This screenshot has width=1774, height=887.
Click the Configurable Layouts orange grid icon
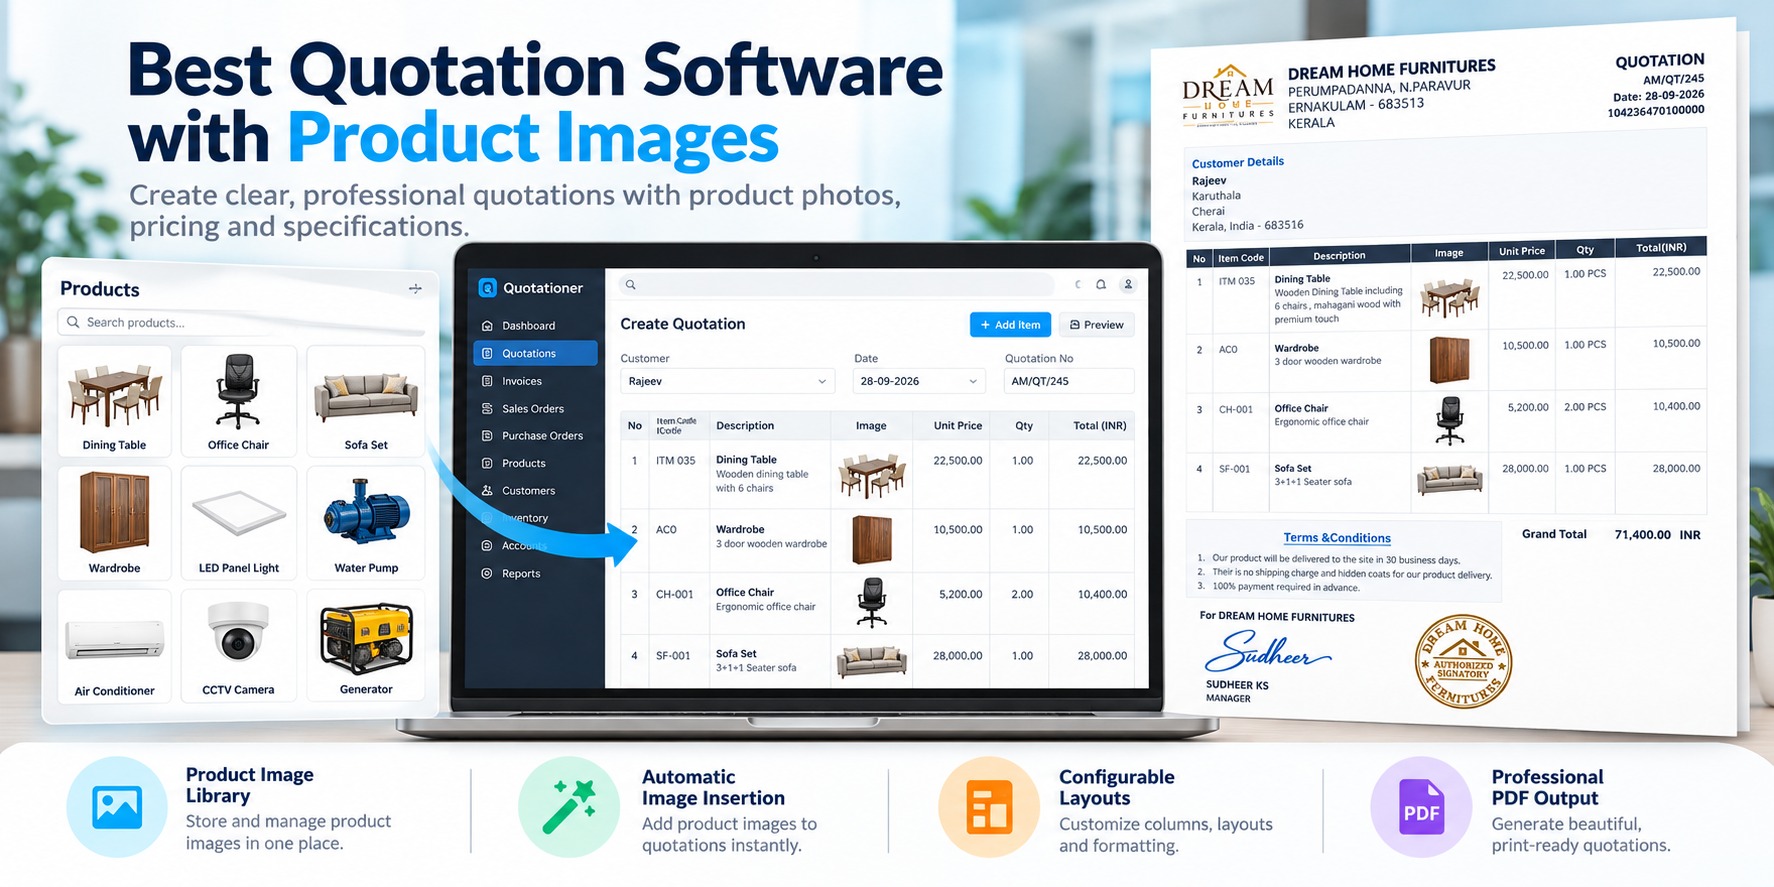(x=989, y=807)
